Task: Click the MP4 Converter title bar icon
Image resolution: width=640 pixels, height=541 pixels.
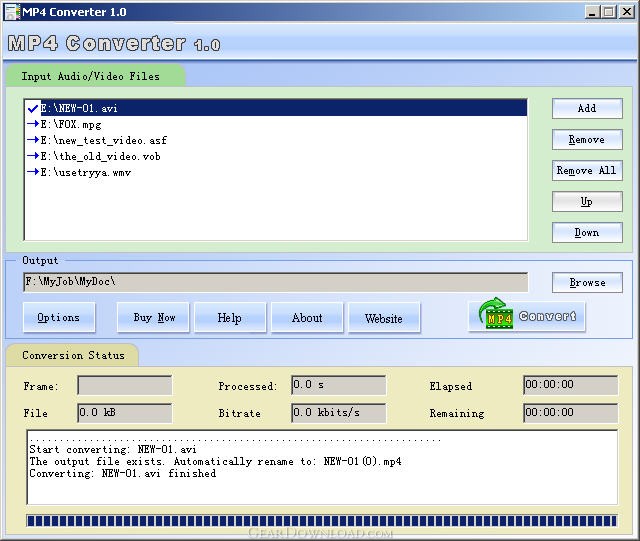Action: coord(12,12)
